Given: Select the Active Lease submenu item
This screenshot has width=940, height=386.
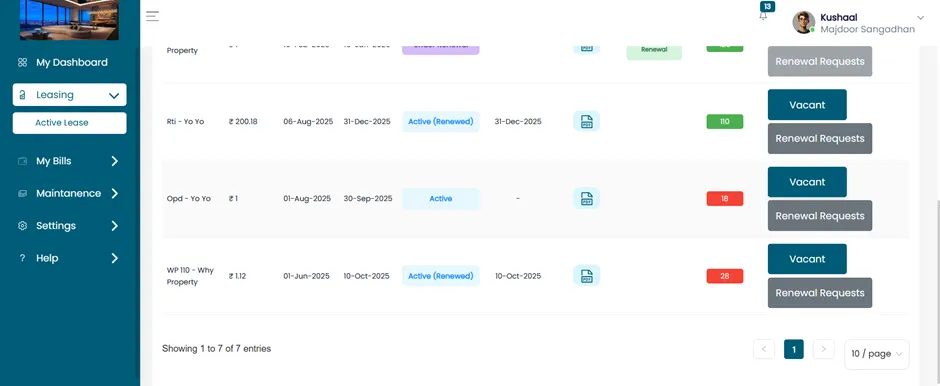Looking at the screenshot, I should click(70, 123).
